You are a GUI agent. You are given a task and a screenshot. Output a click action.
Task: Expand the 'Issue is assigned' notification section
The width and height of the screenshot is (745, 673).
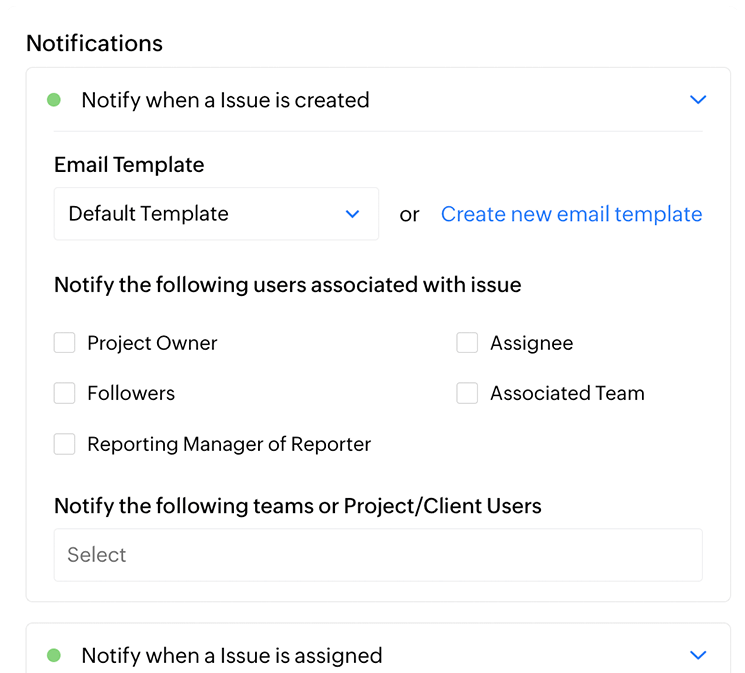click(697, 655)
